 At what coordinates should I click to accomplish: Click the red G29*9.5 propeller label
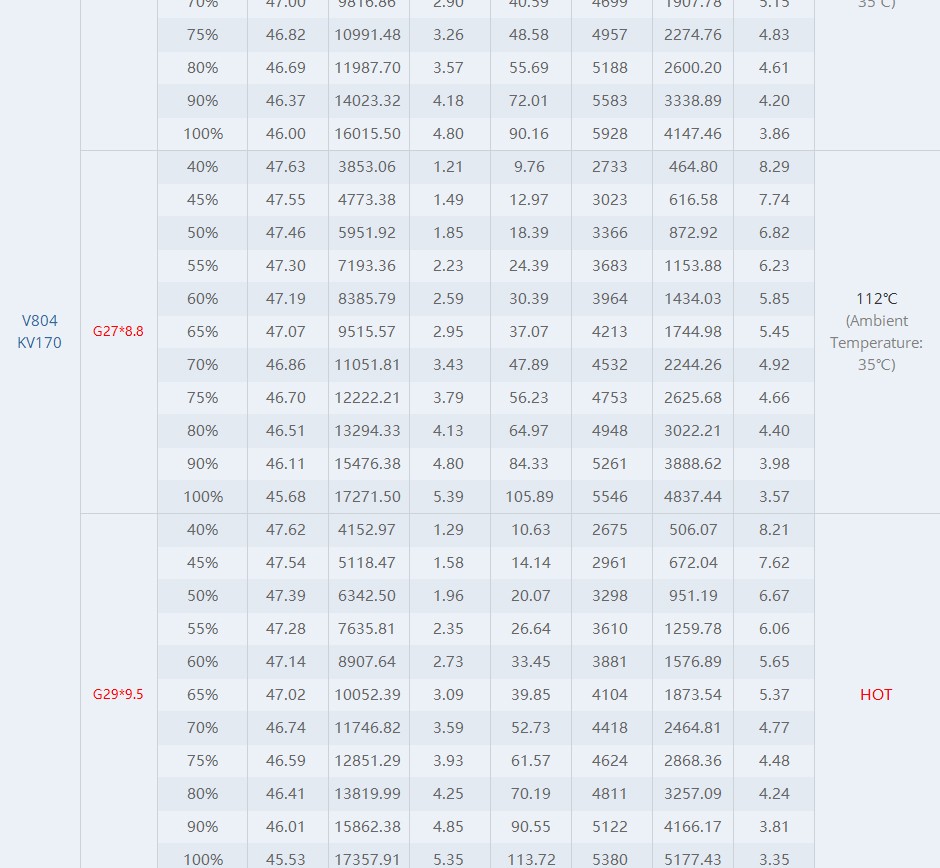point(118,694)
